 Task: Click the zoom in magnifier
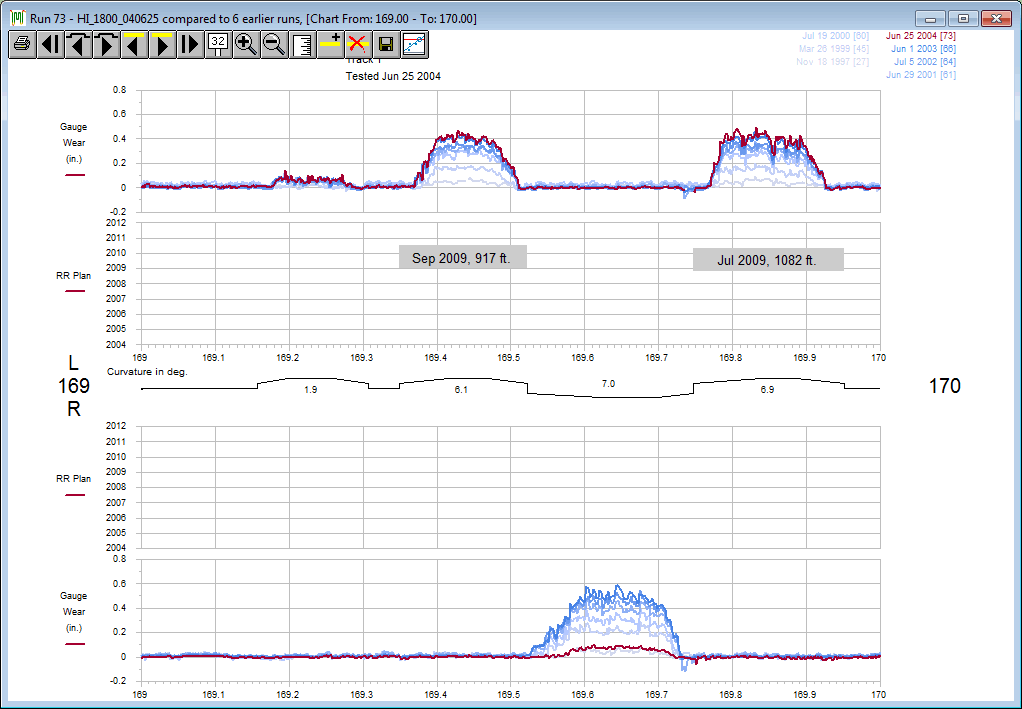point(246,44)
